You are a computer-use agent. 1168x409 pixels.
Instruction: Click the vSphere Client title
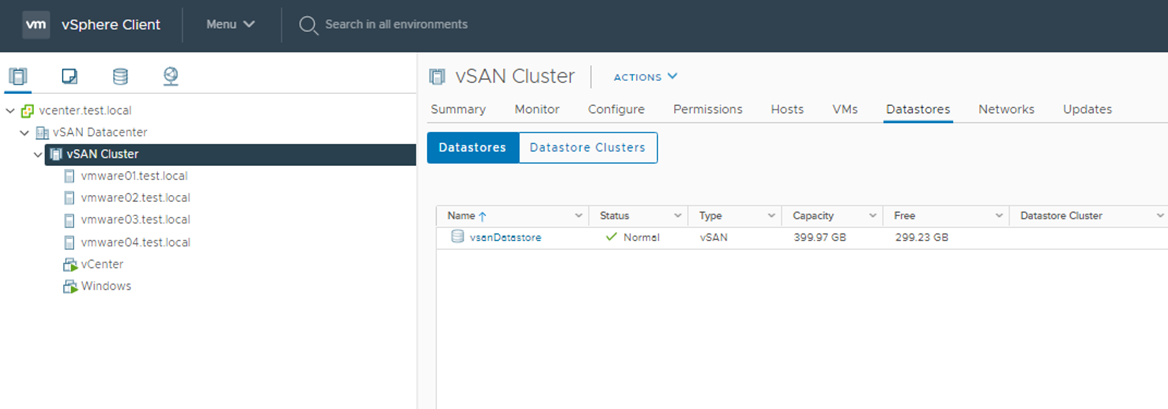110,25
